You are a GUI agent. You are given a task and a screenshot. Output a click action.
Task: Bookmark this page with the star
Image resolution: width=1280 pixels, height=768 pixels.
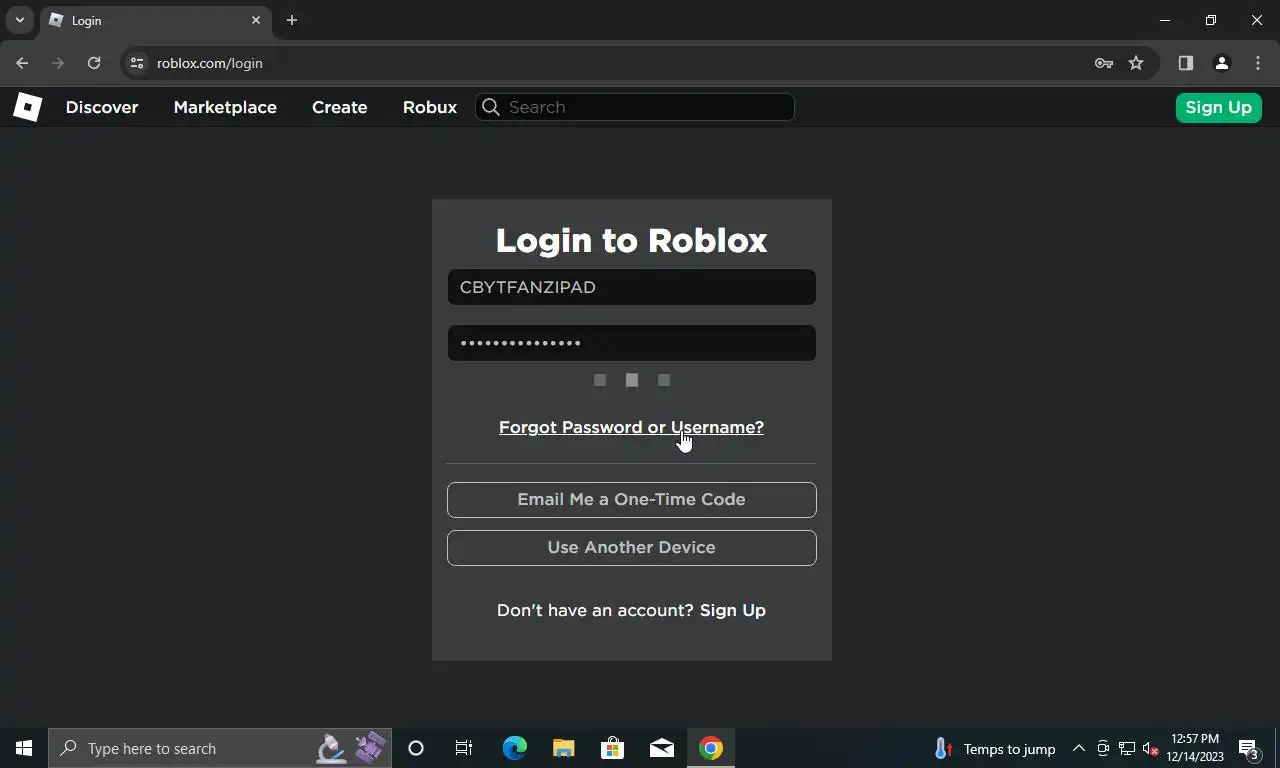click(x=1136, y=63)
